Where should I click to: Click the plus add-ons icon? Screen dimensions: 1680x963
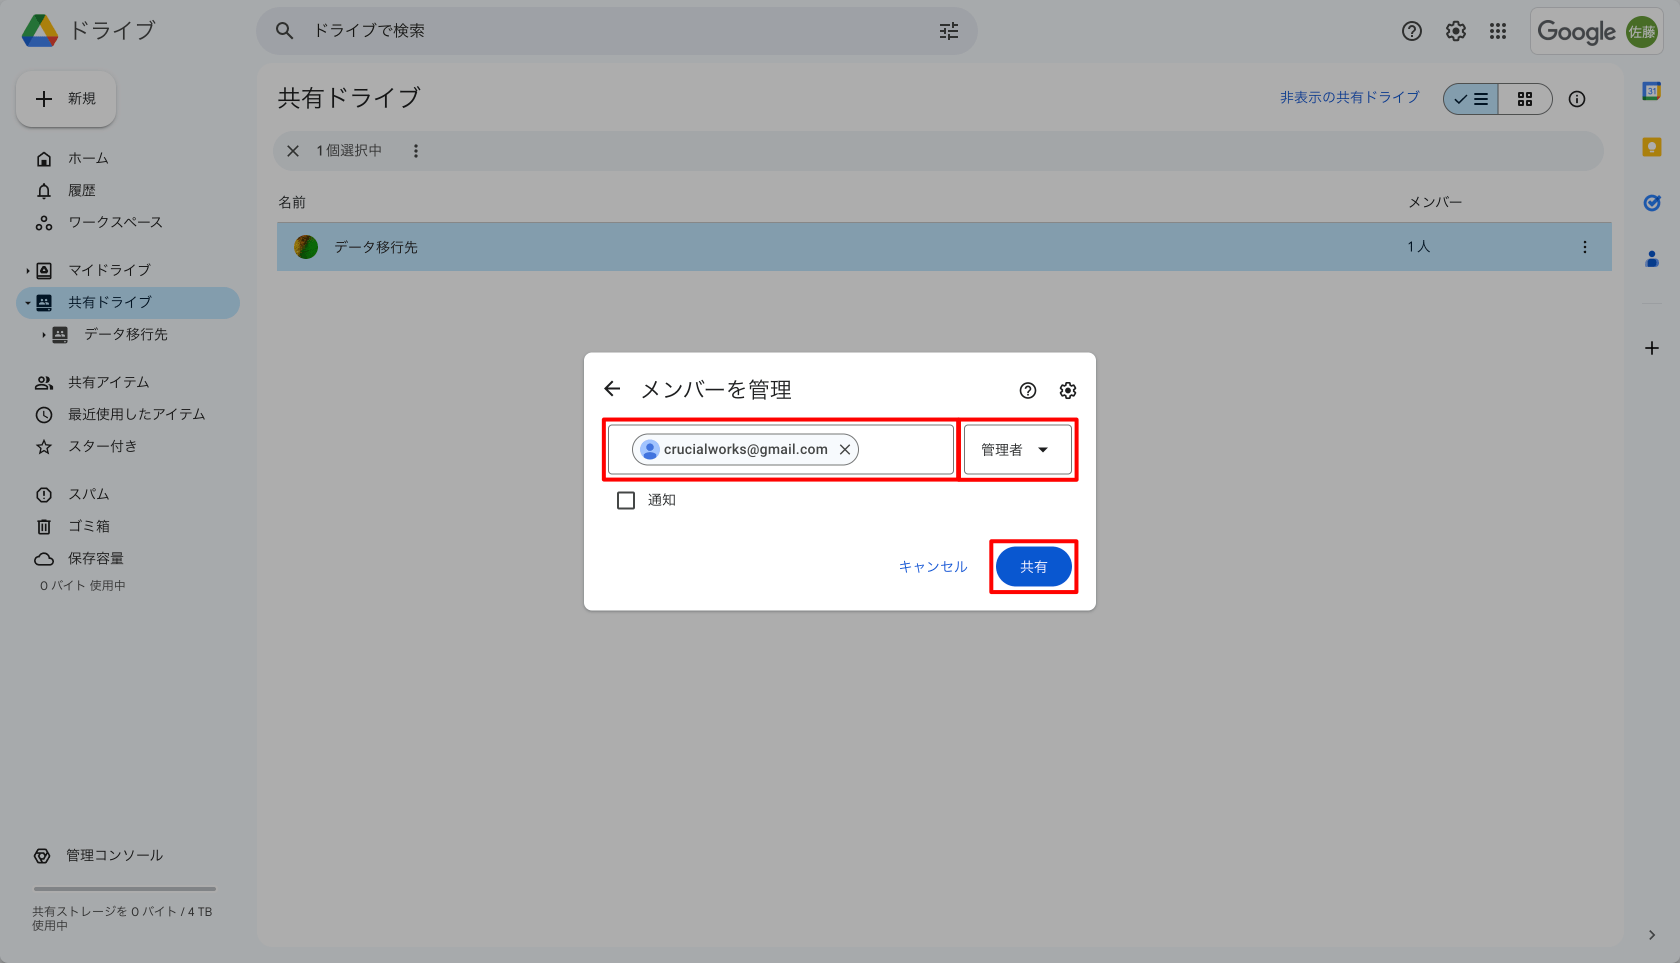[x=1652, y=348]
